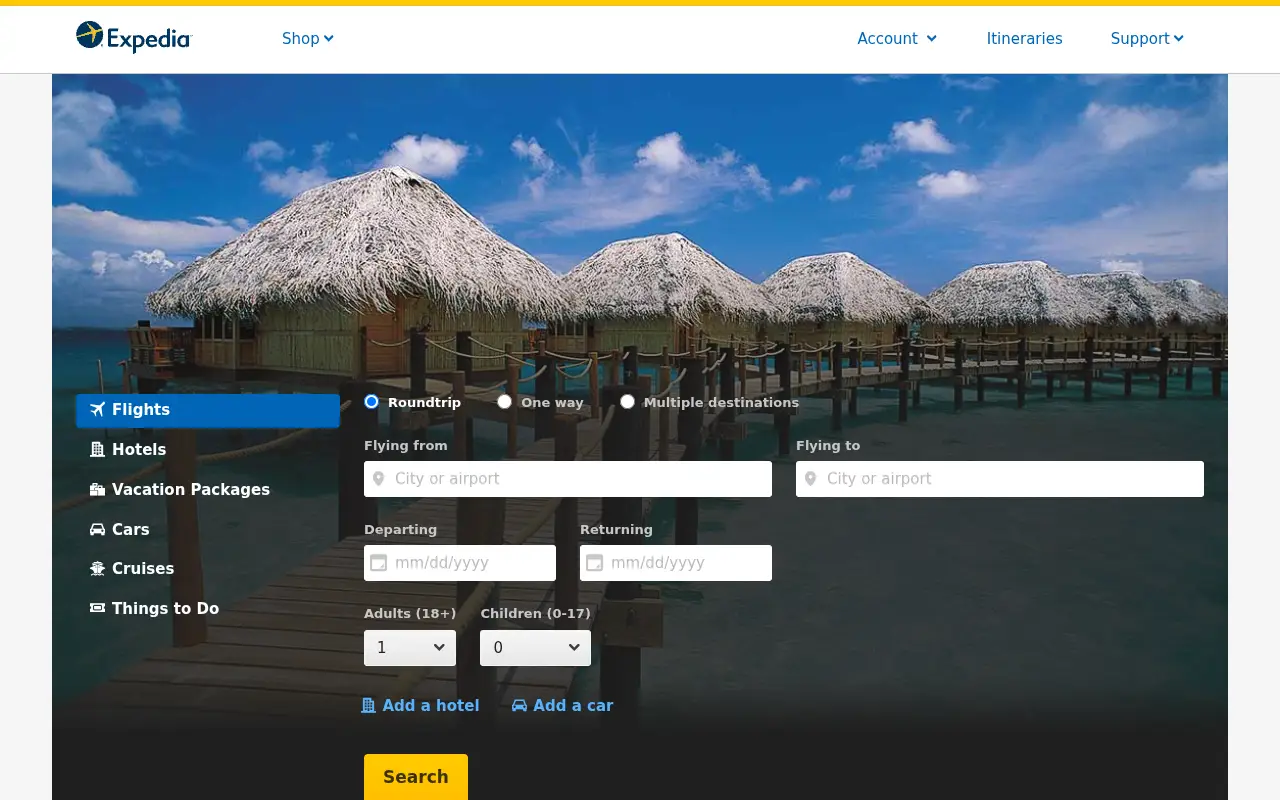Screen dimensions: 1280x800
Task: Open the Cruises tab
Action: click(x=208, y=569)
